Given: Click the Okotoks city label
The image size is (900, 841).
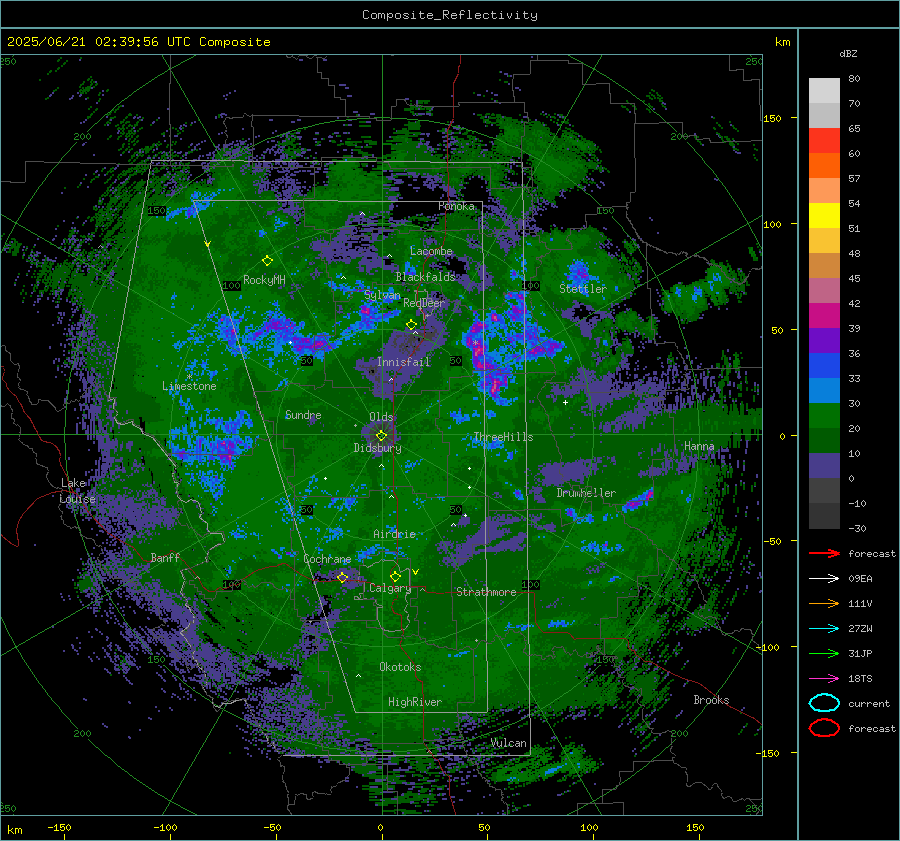Looking at the screenshot, I should click(400, 667).
